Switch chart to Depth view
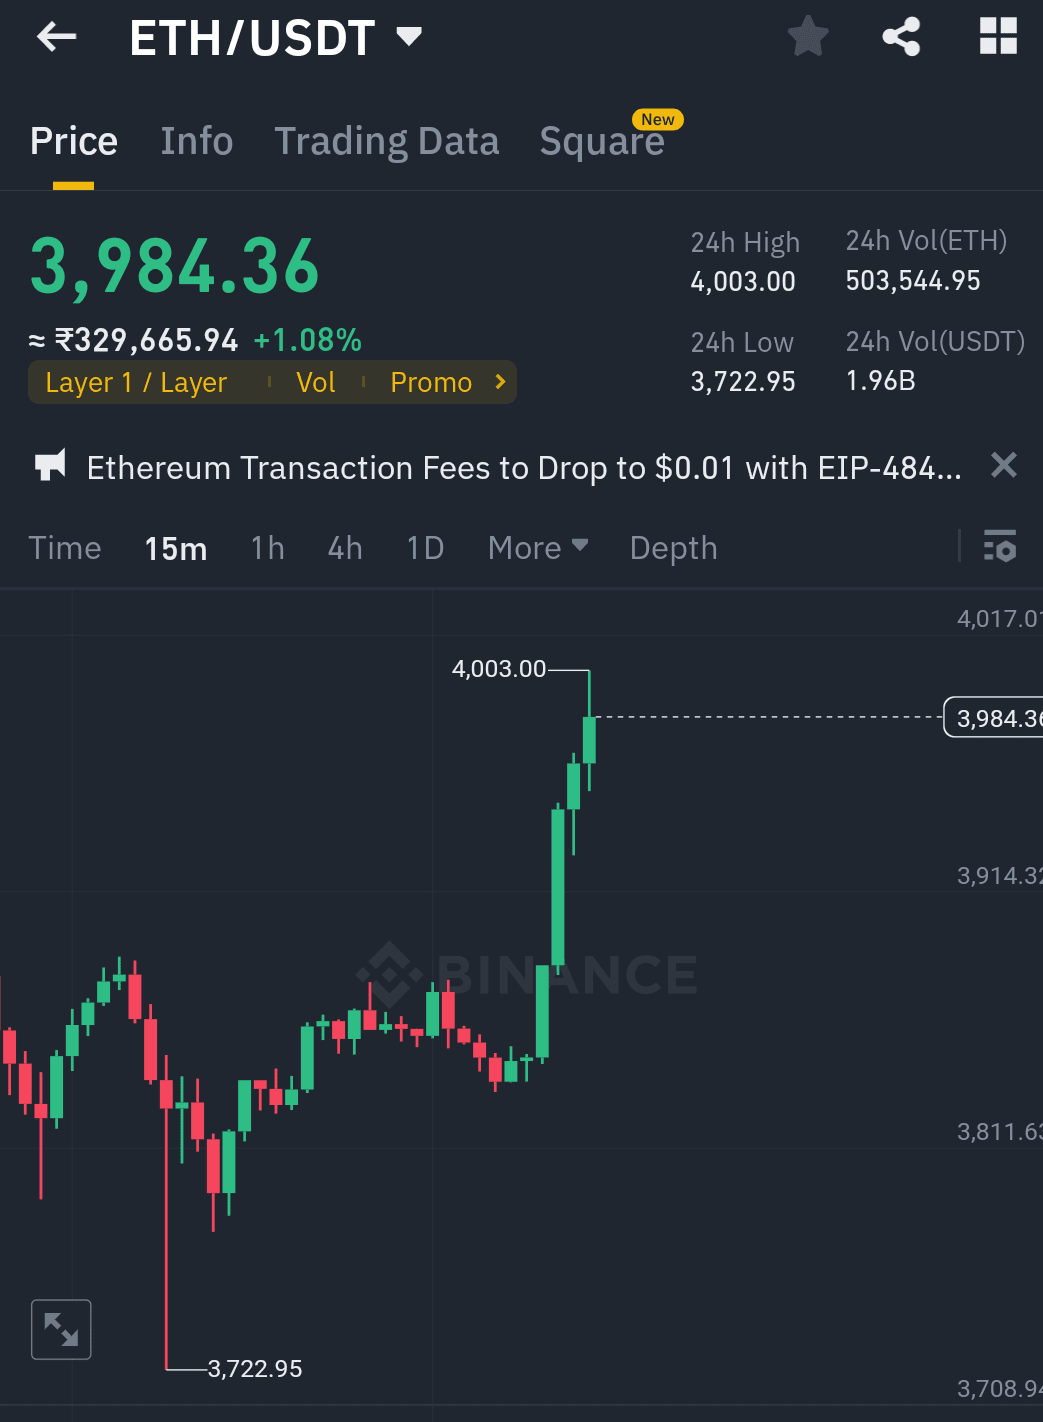This screenshot has height=1422, width=1043. coord(673,548)
